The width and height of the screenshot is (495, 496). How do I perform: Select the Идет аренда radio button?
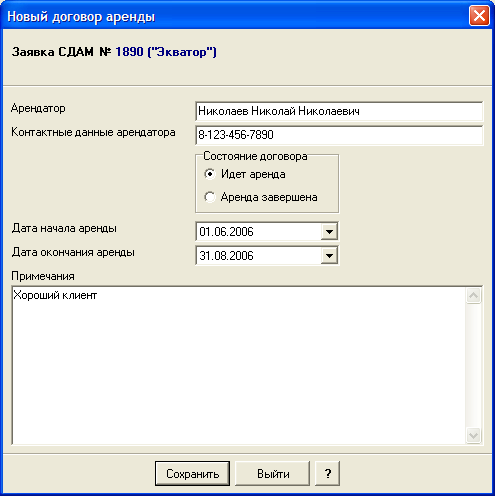pyautogui.click(x=210, y=174)
